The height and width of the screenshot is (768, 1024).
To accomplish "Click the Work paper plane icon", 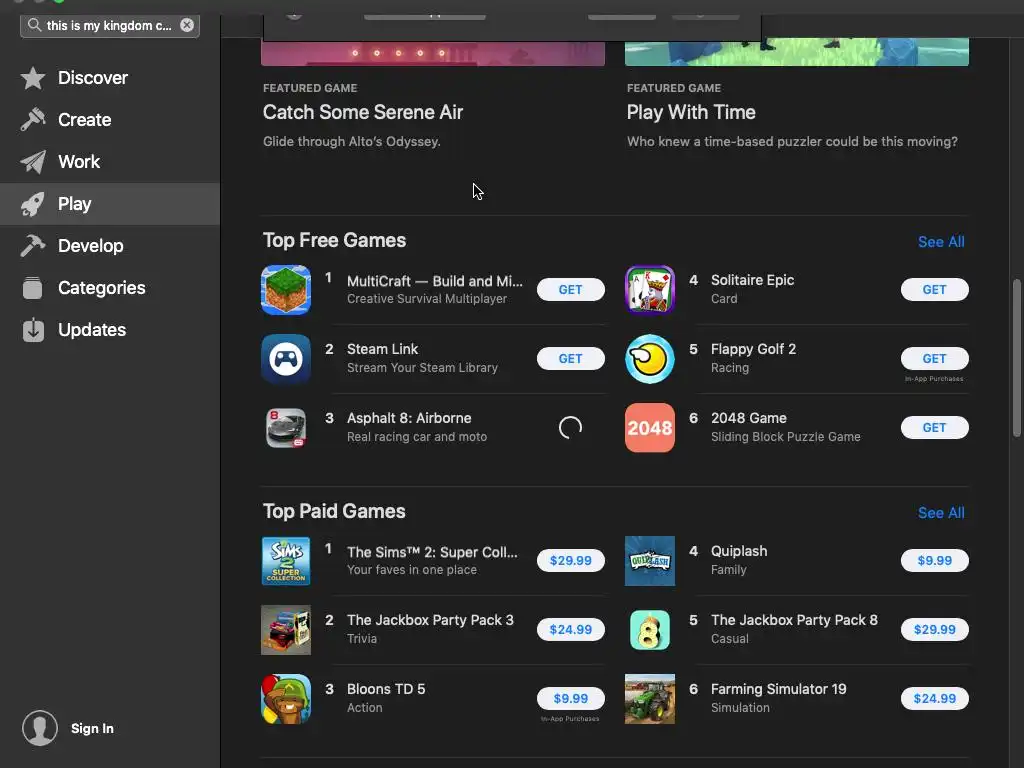I will 33,161.
